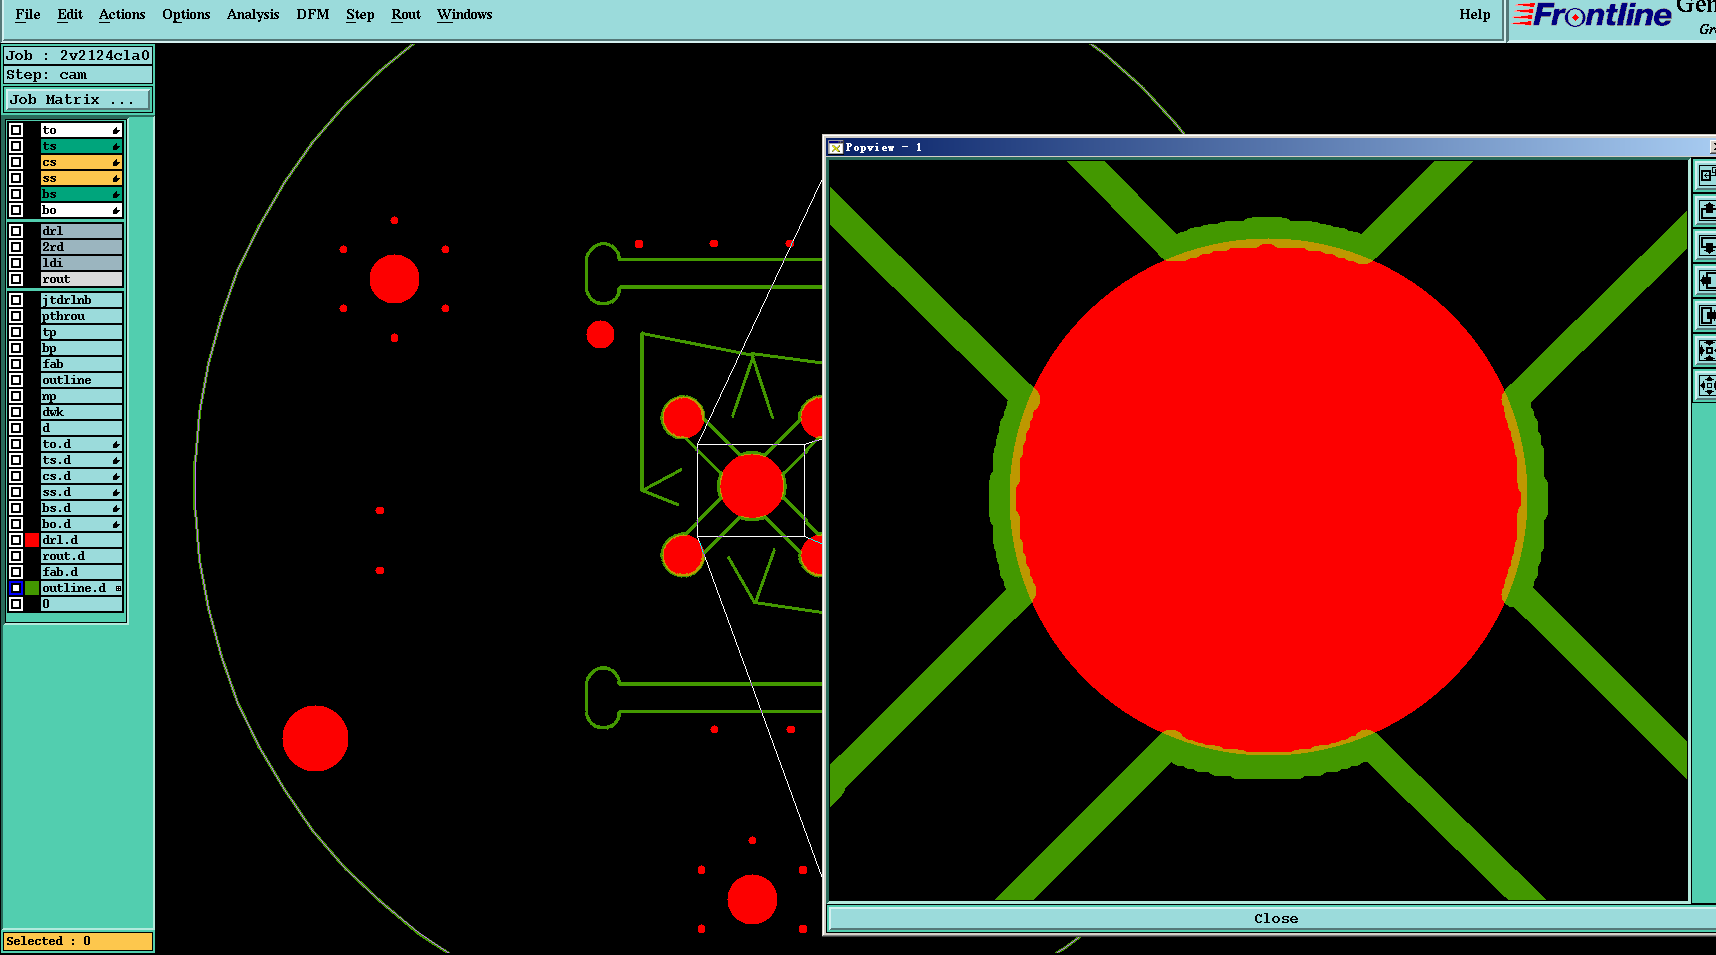1716x955 pixels.
Task: Select the ldi layer name
Action: [81, 263]
